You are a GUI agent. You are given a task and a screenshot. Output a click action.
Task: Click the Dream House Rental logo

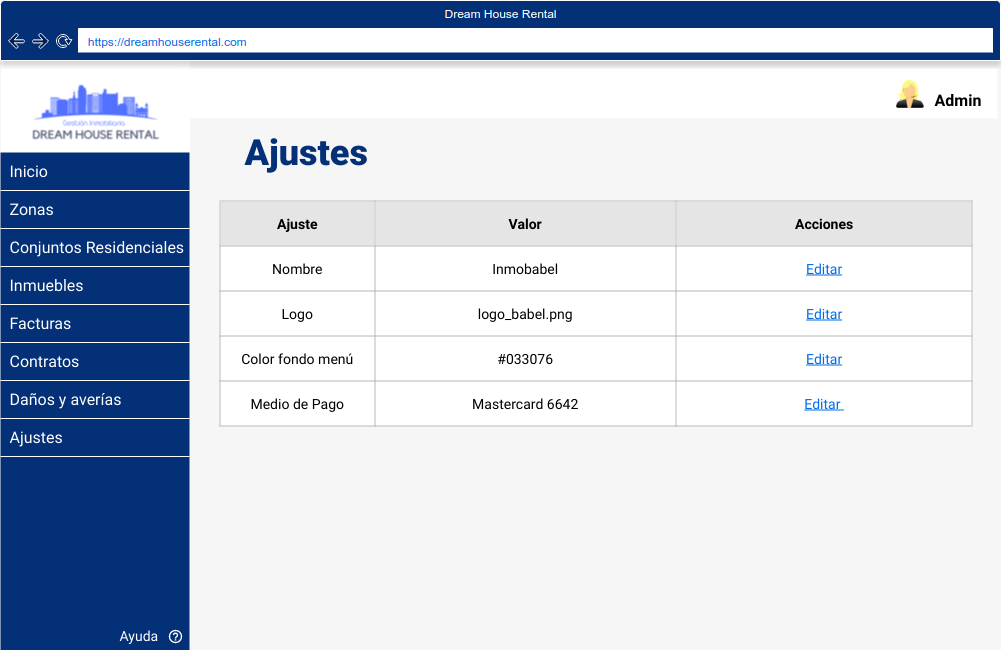click(x=95, y=112)
